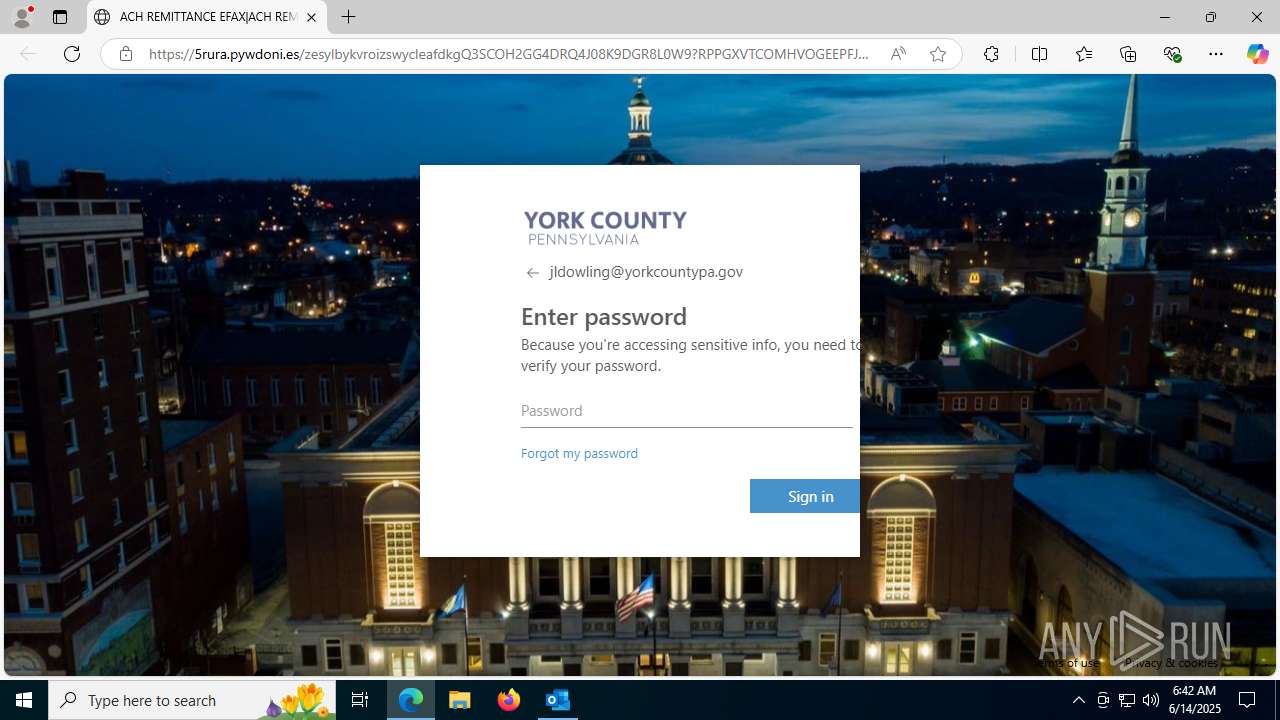Viewport: 1280px width, 720px height.
Task: Click the Sign in button
Action: point(805,496)
